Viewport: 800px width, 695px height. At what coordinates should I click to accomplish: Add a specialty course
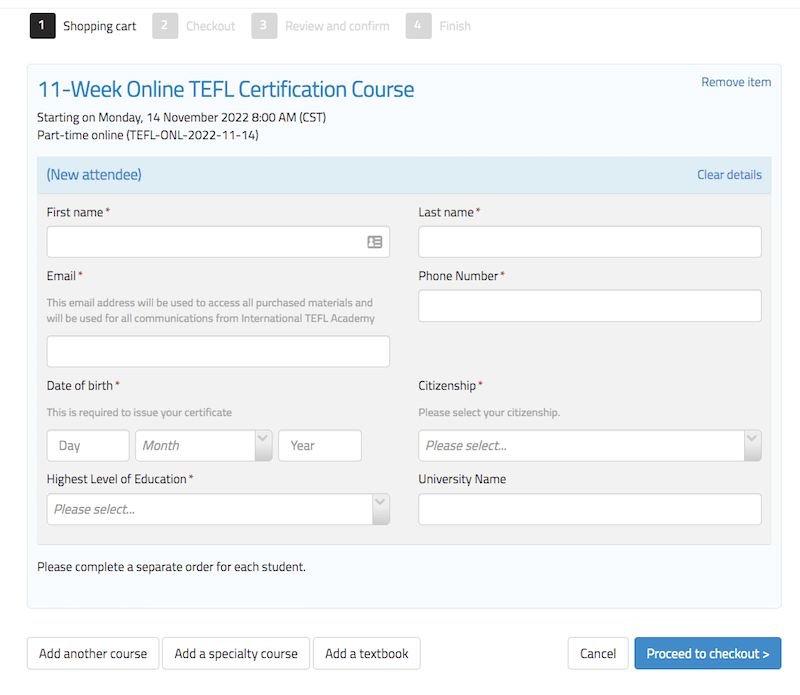click(235, 653)
